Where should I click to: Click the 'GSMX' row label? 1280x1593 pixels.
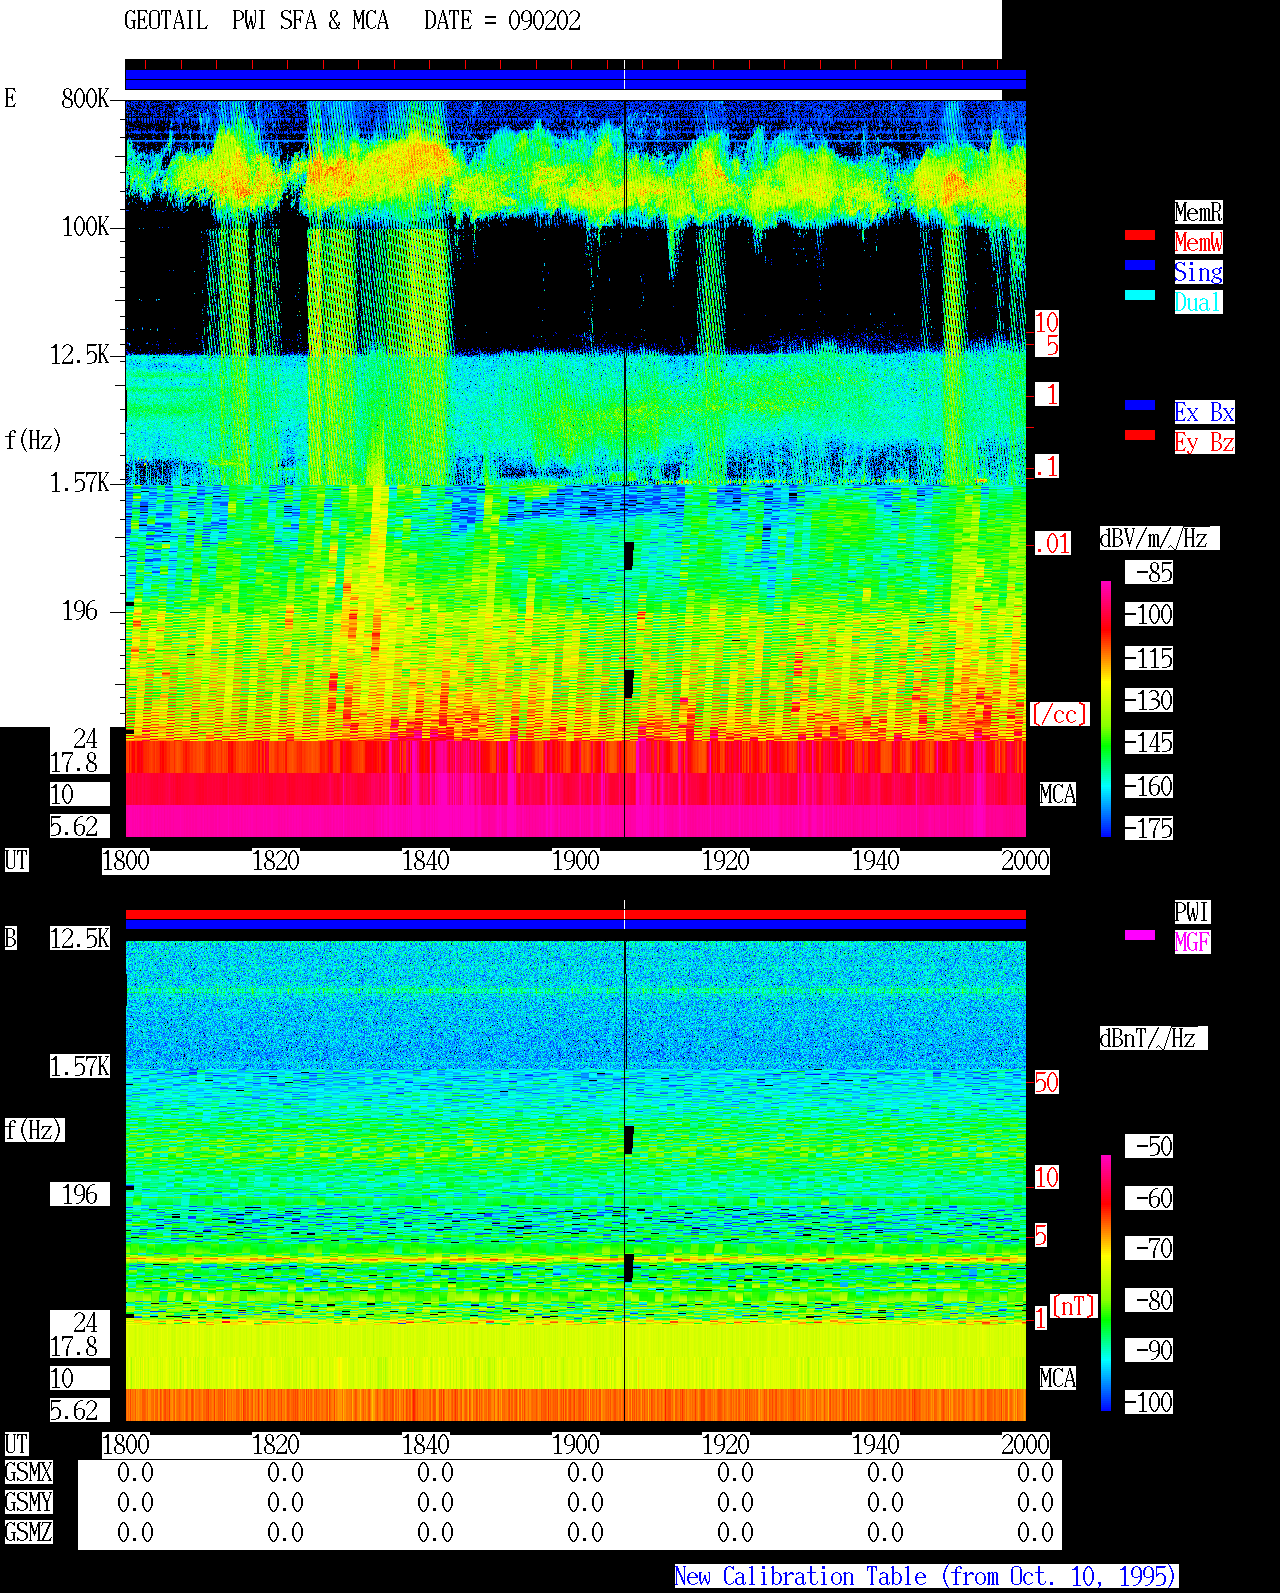[x=28, y=1472]
